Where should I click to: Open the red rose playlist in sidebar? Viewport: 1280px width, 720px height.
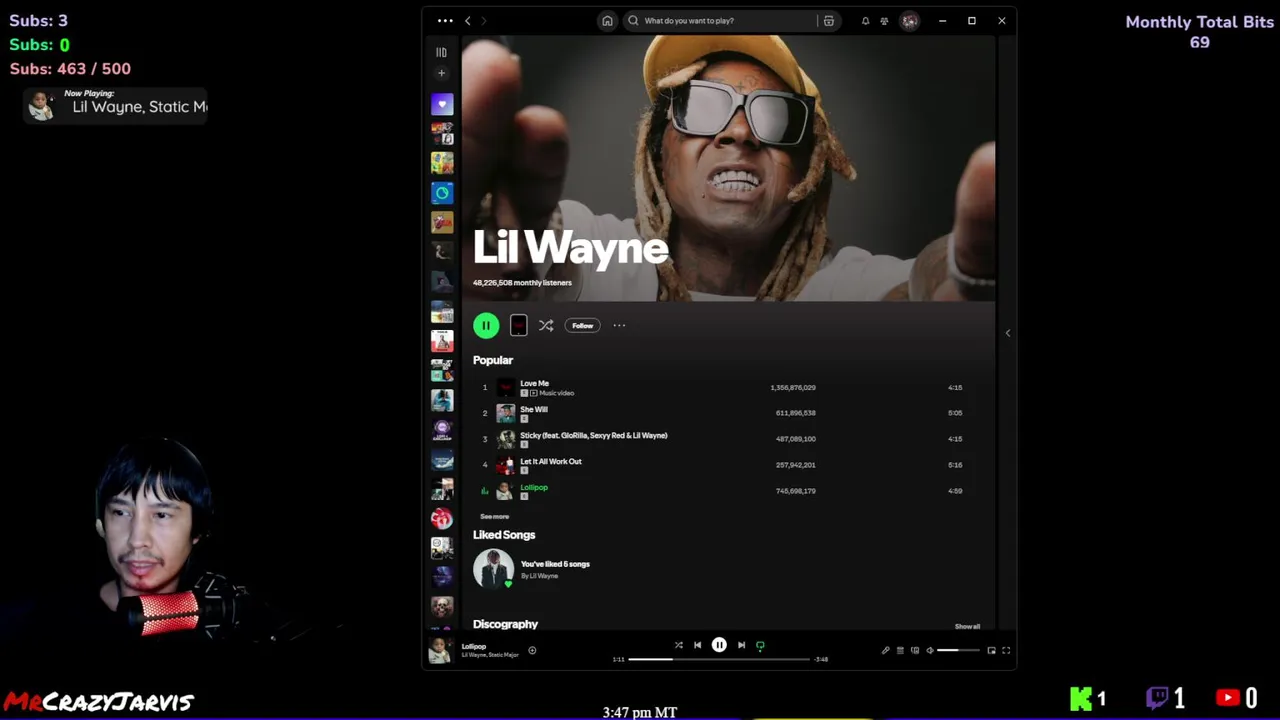pos(442,518)
